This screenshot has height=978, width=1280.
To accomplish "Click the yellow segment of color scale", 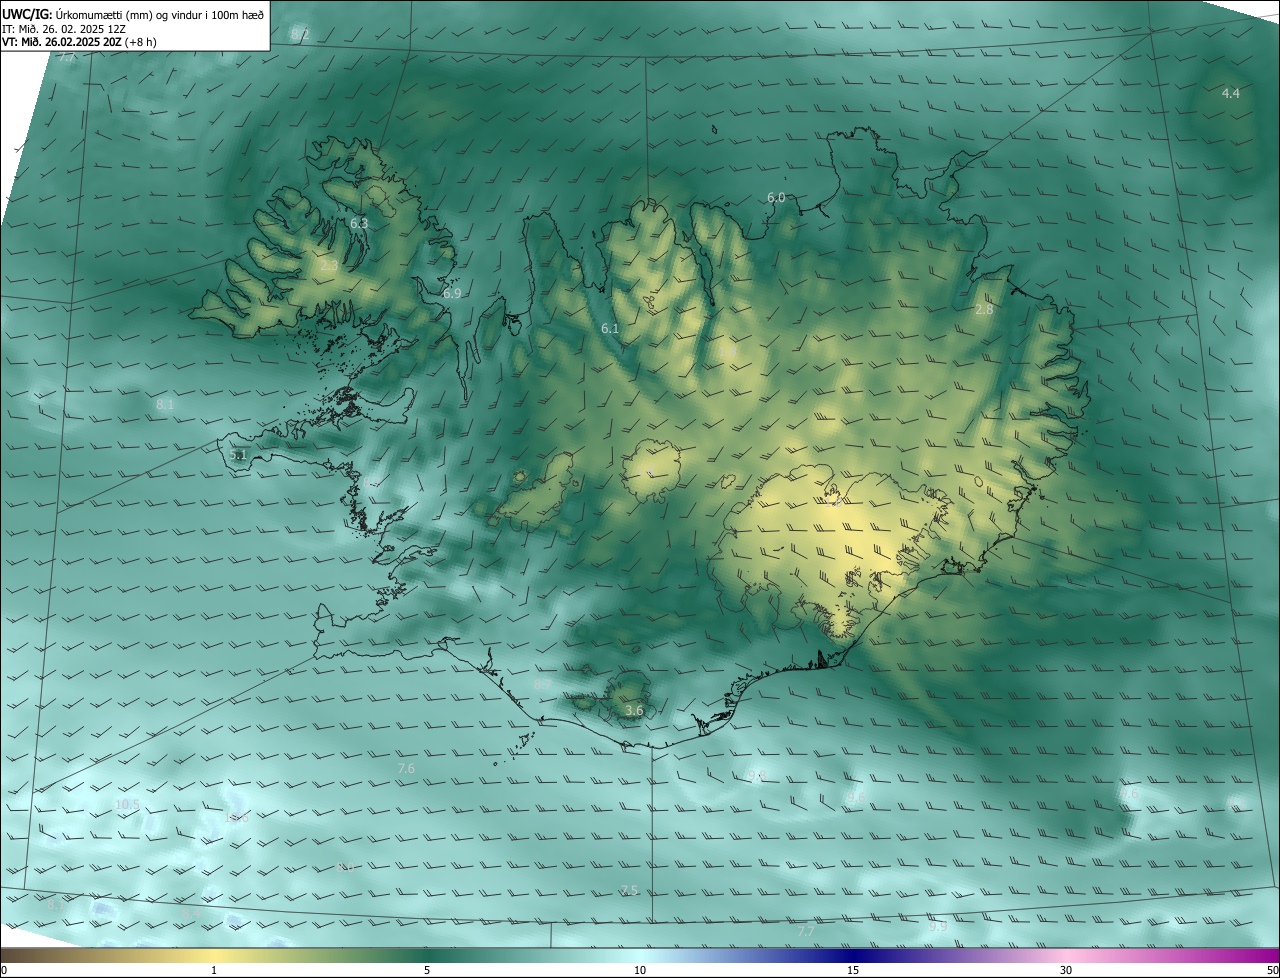I will tap(214, 955).
